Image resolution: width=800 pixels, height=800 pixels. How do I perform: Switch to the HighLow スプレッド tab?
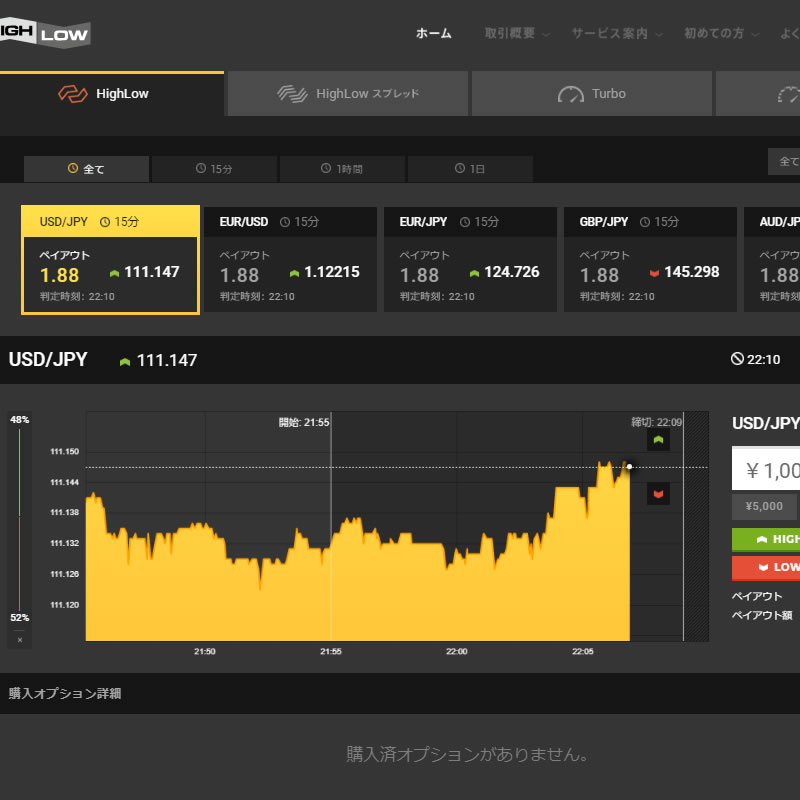click(x=348, y=94)
